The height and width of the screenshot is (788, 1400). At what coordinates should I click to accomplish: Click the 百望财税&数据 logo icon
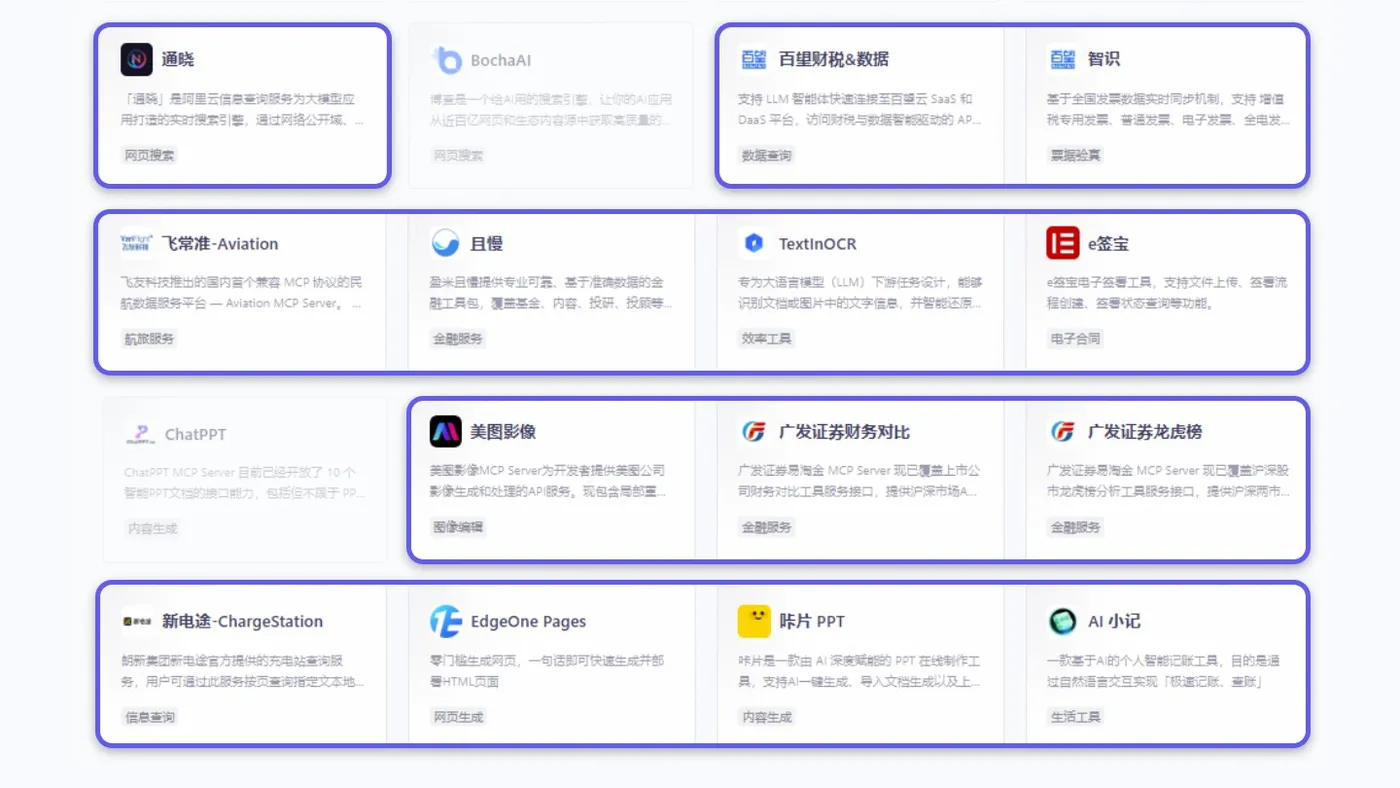click(x=754, y=59)
